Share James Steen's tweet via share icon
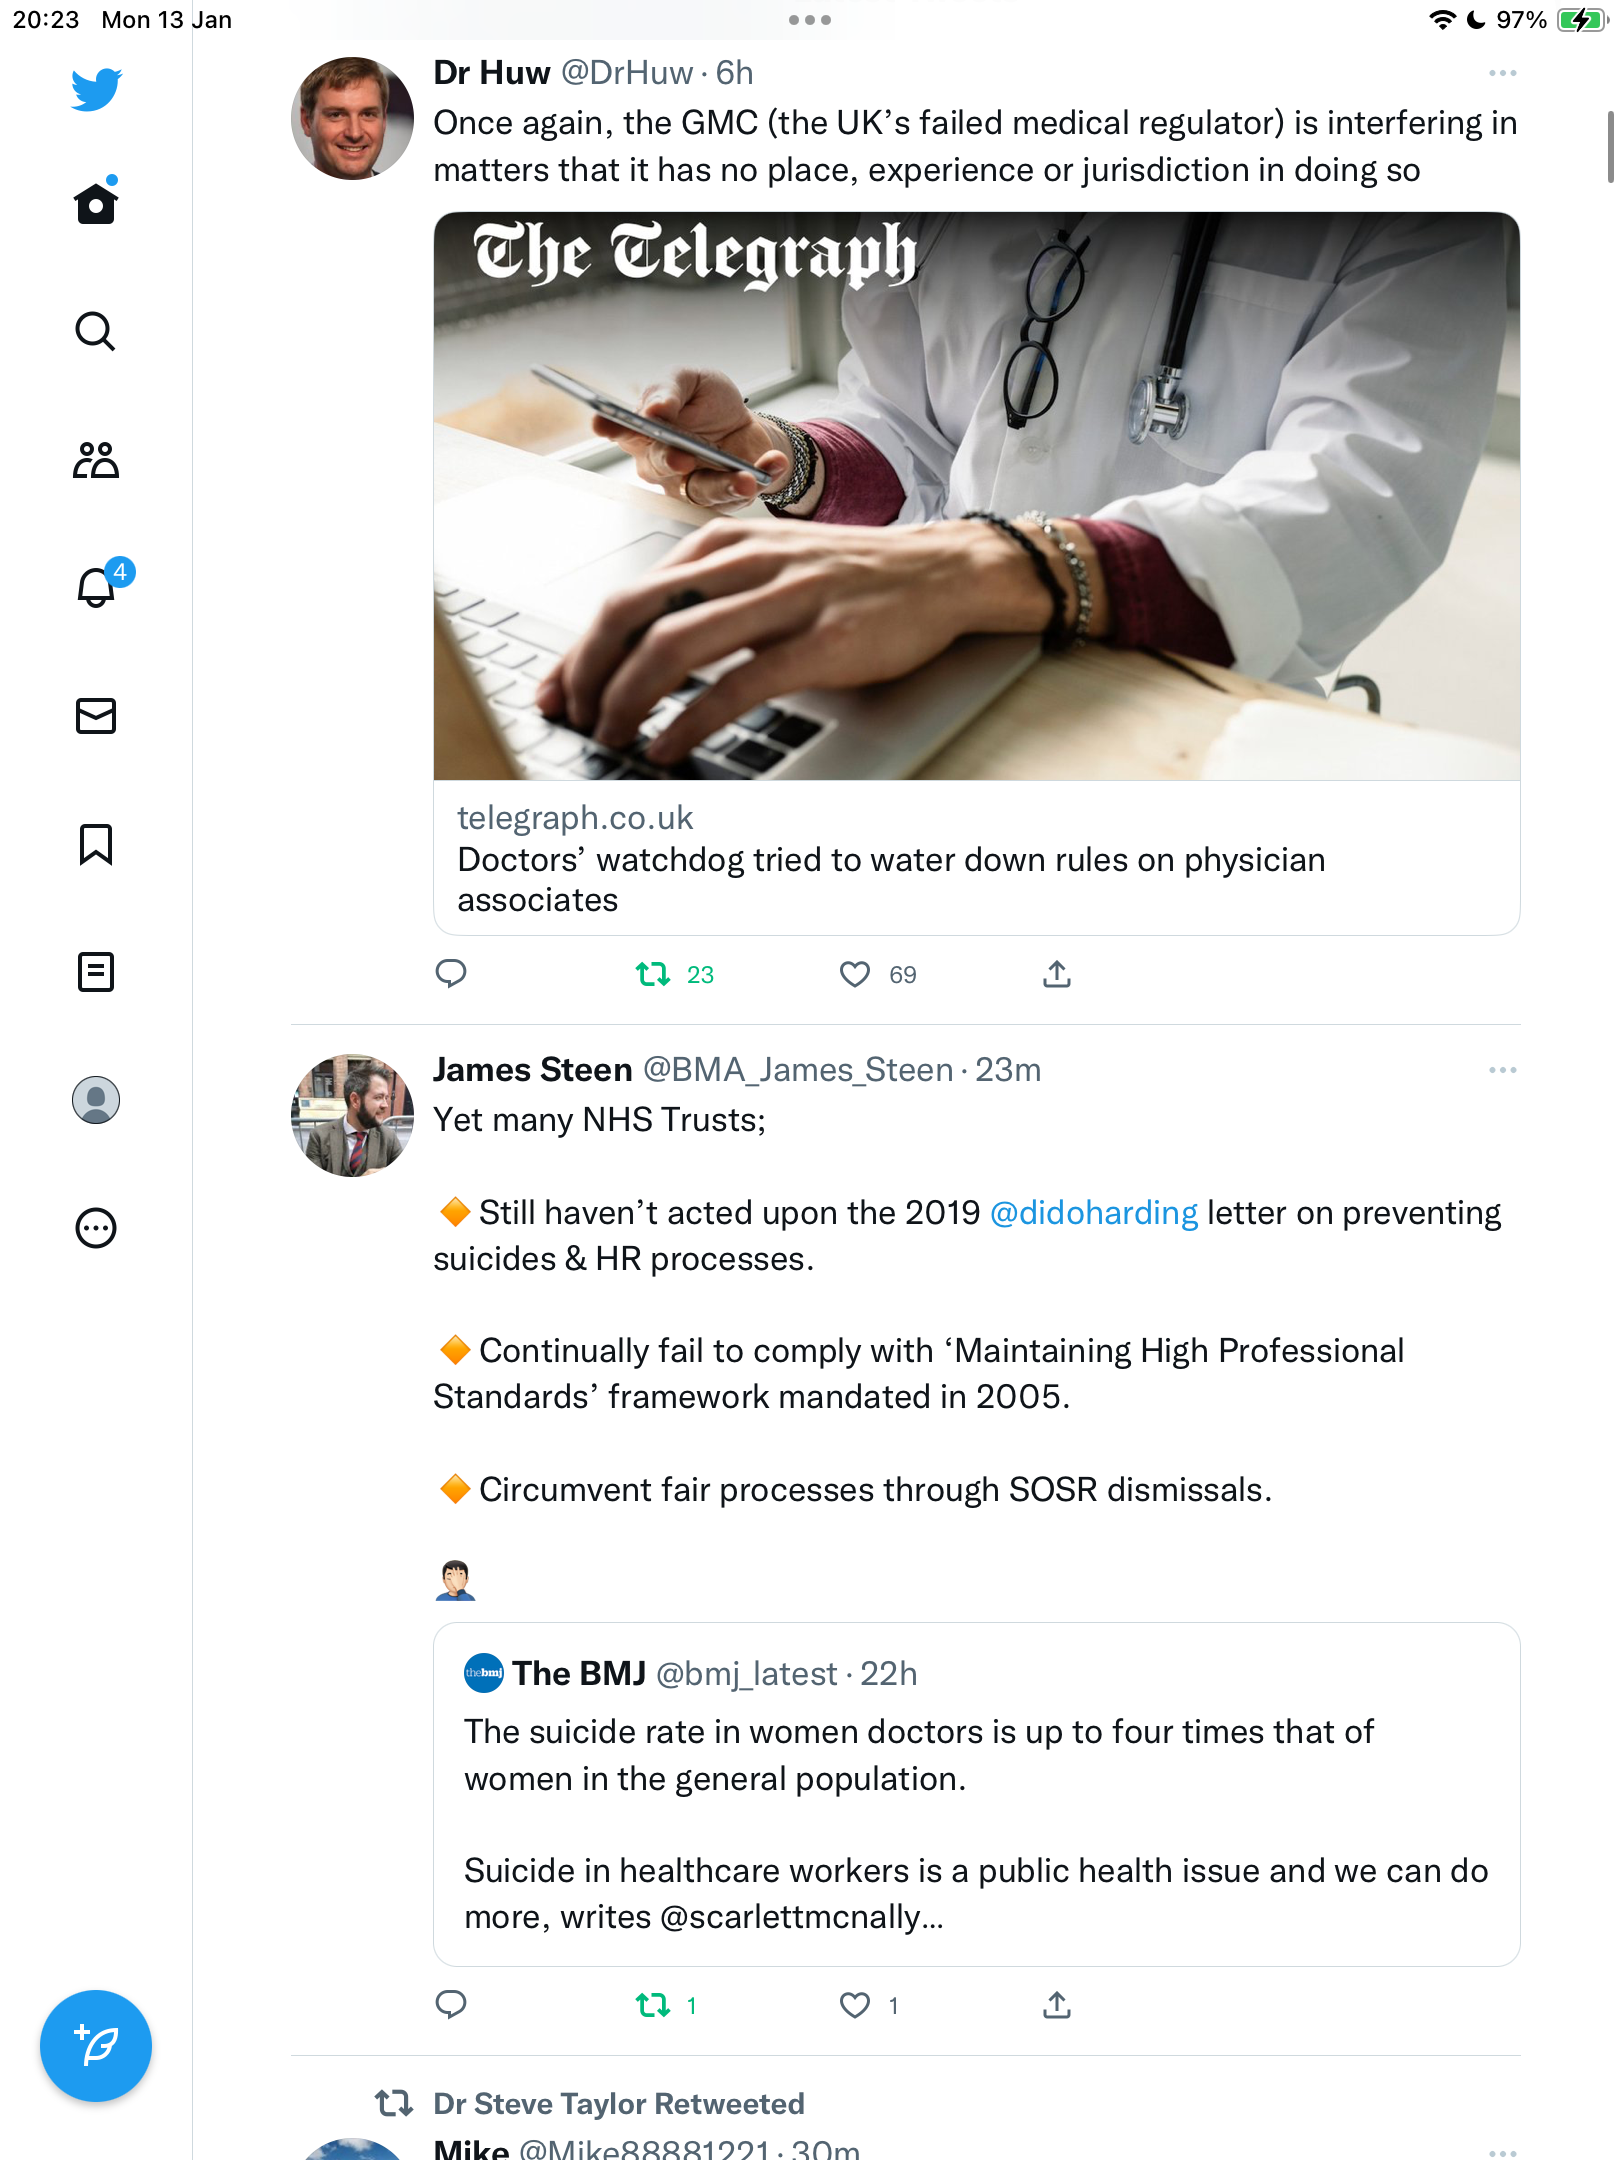This screenshot has height=2160, width=1620. click(1056, 2005)
